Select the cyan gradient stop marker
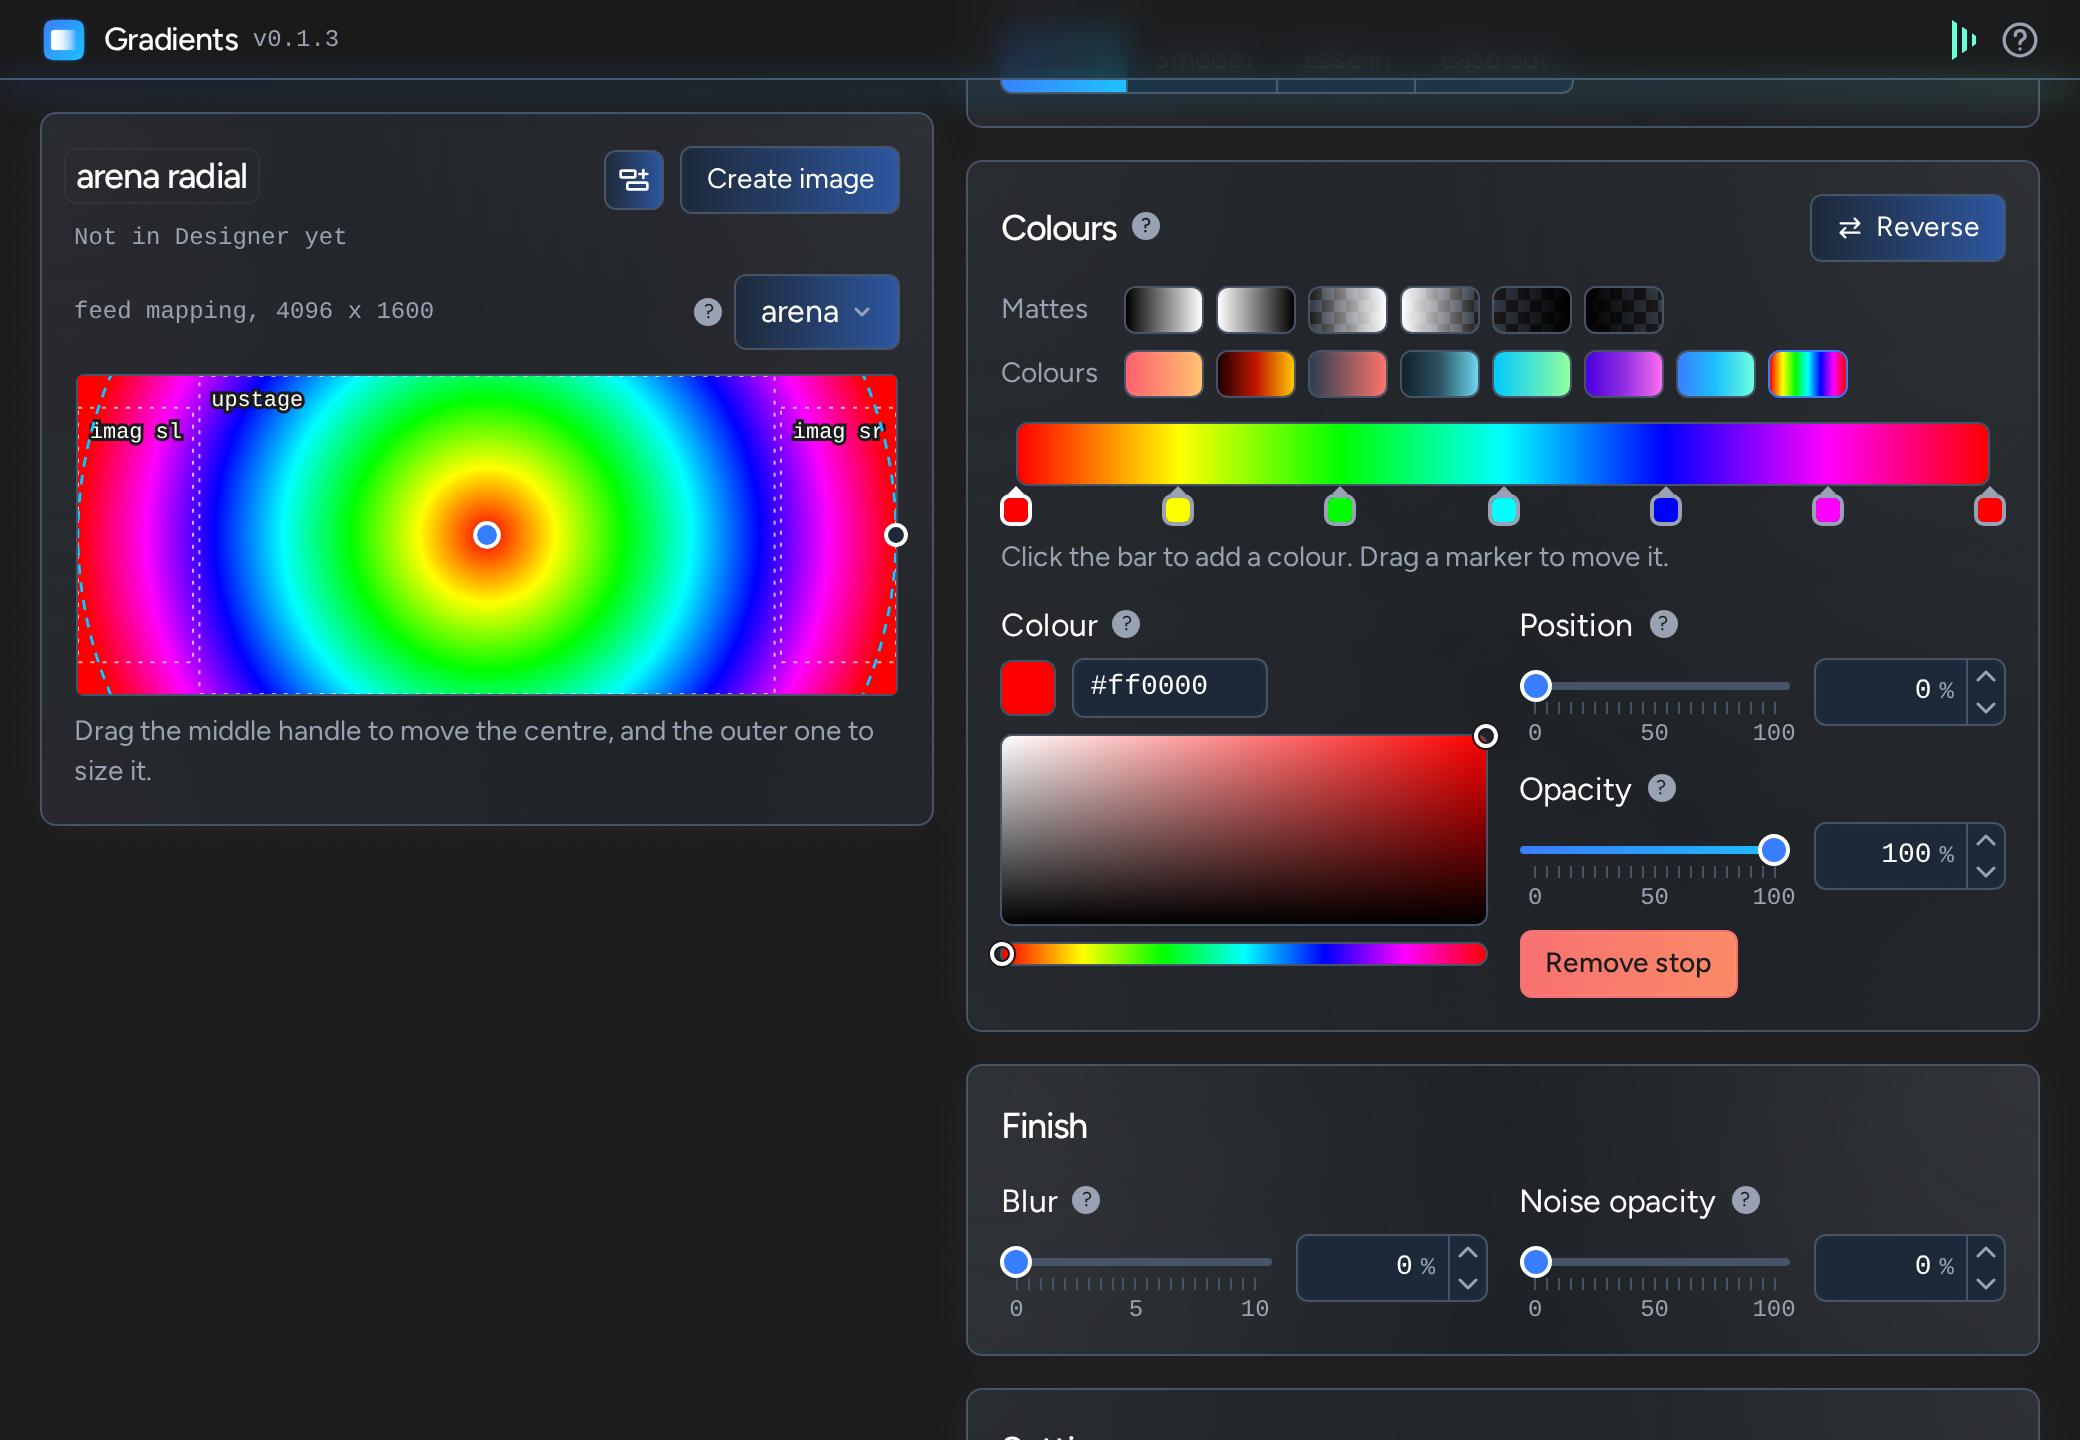Image resolution: width=2080 pixels, height=1440 pixels. click(x=1504, y=508)
